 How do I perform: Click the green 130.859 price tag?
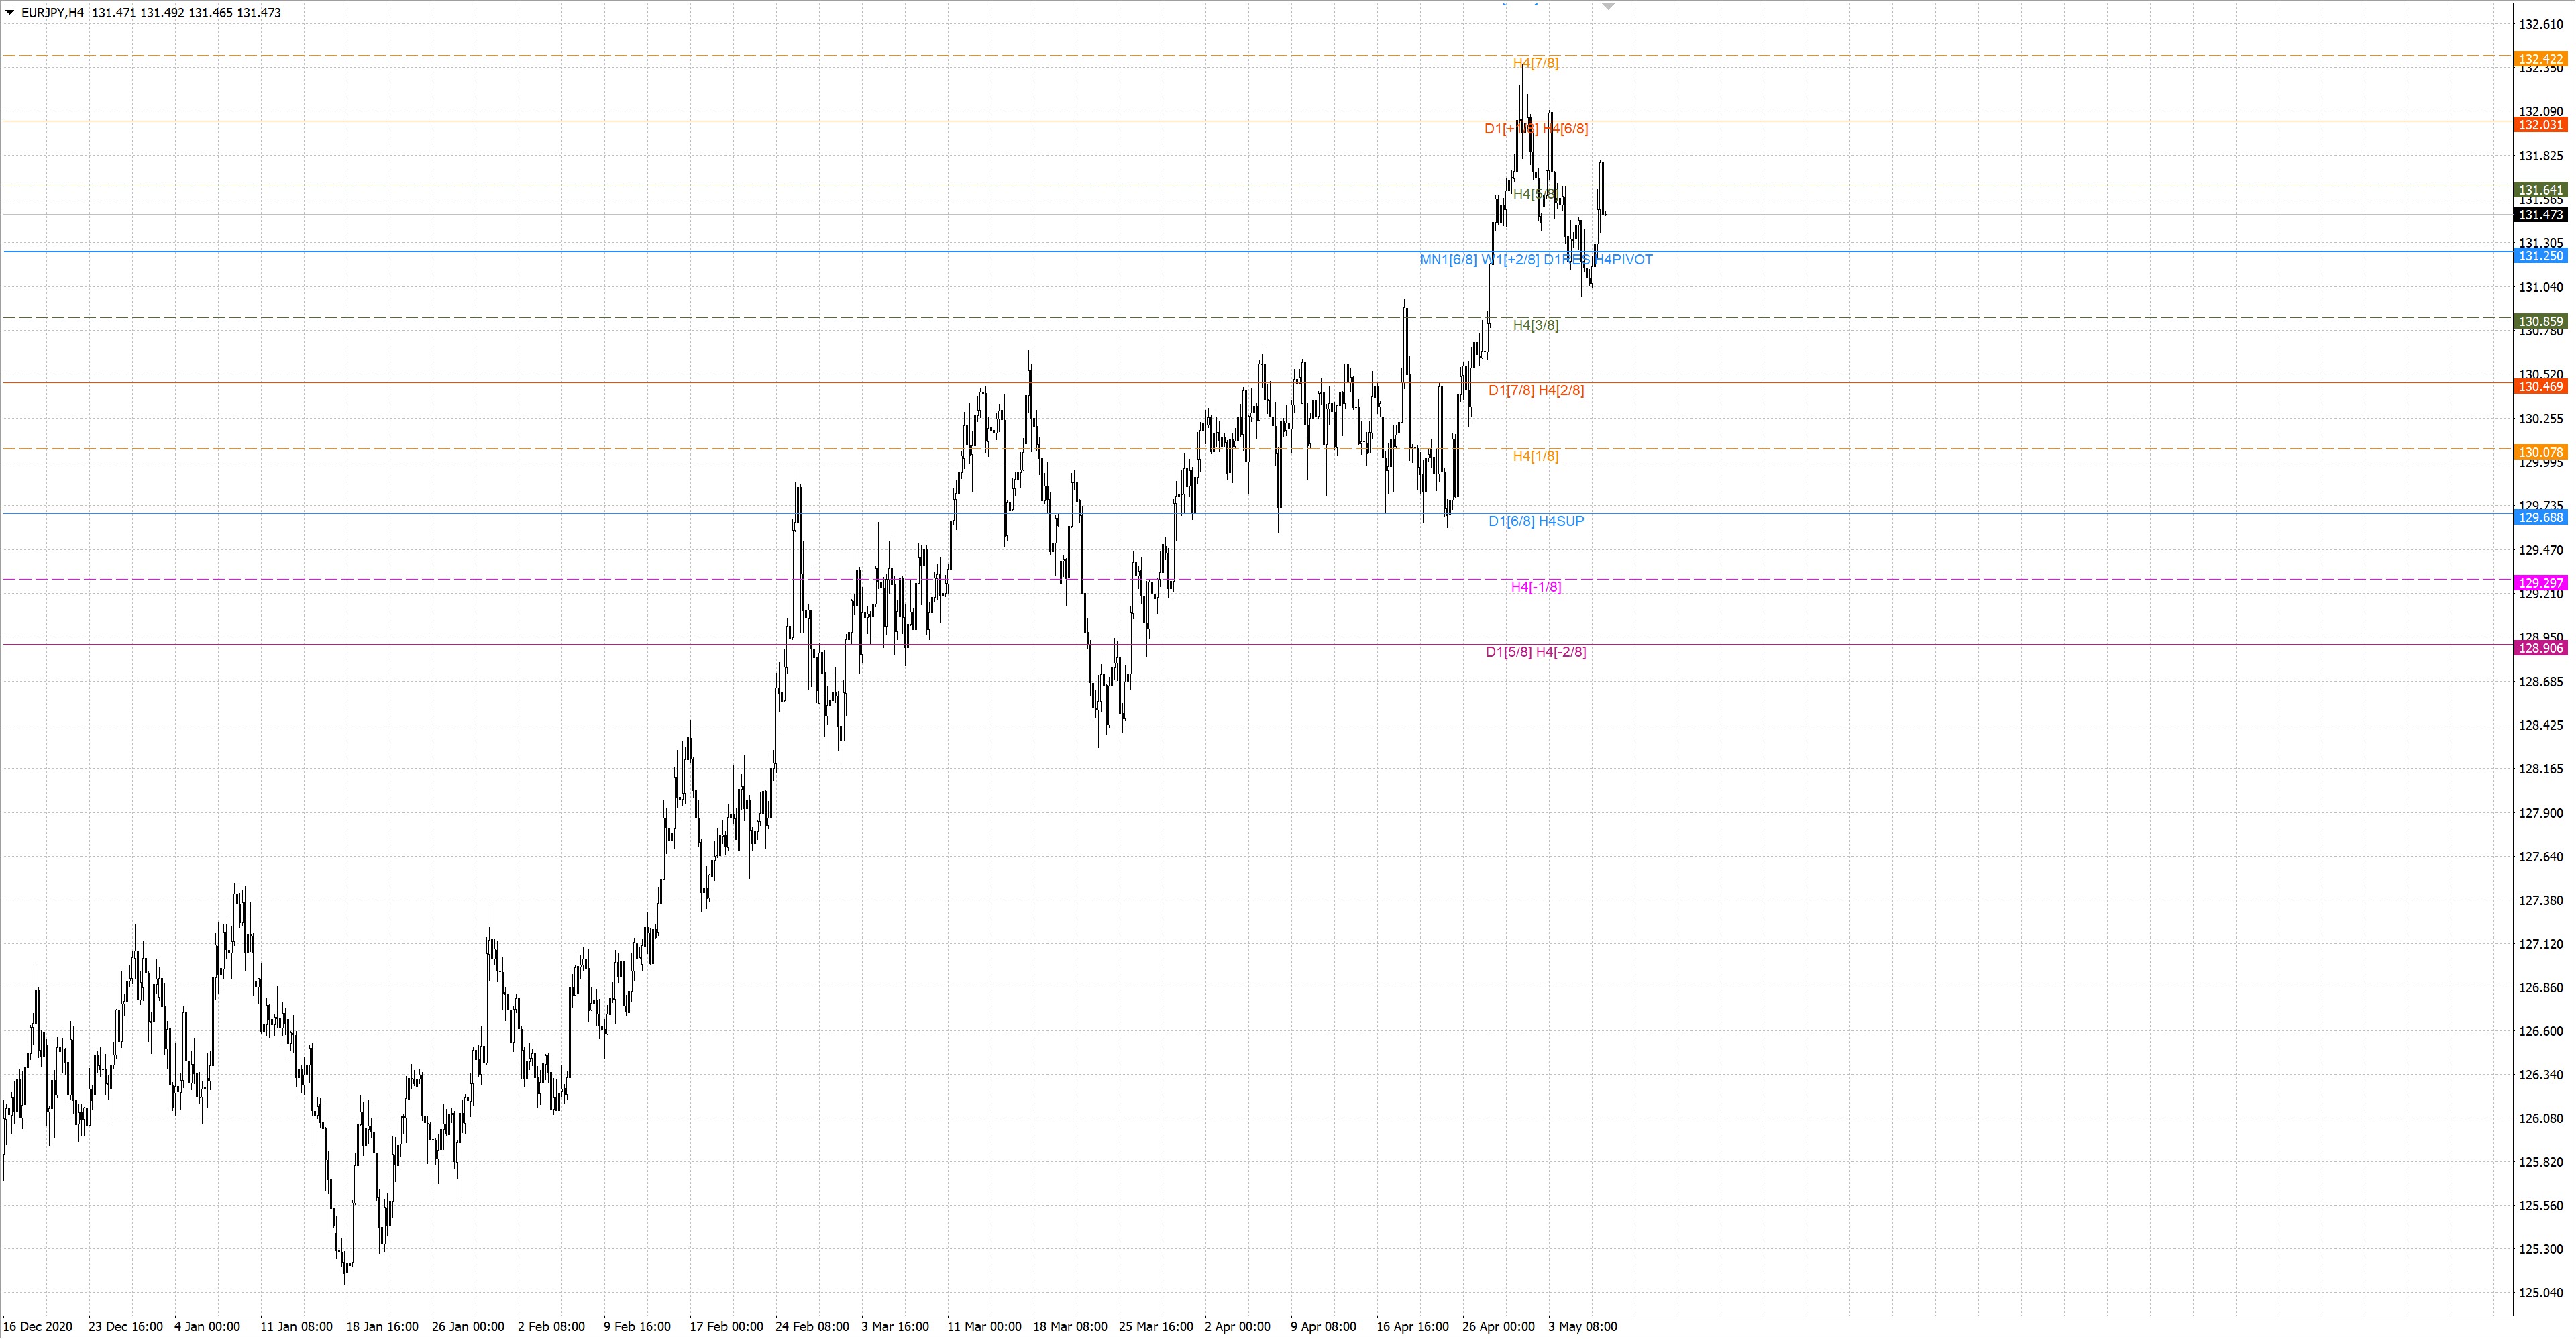tap(2540, 321)
